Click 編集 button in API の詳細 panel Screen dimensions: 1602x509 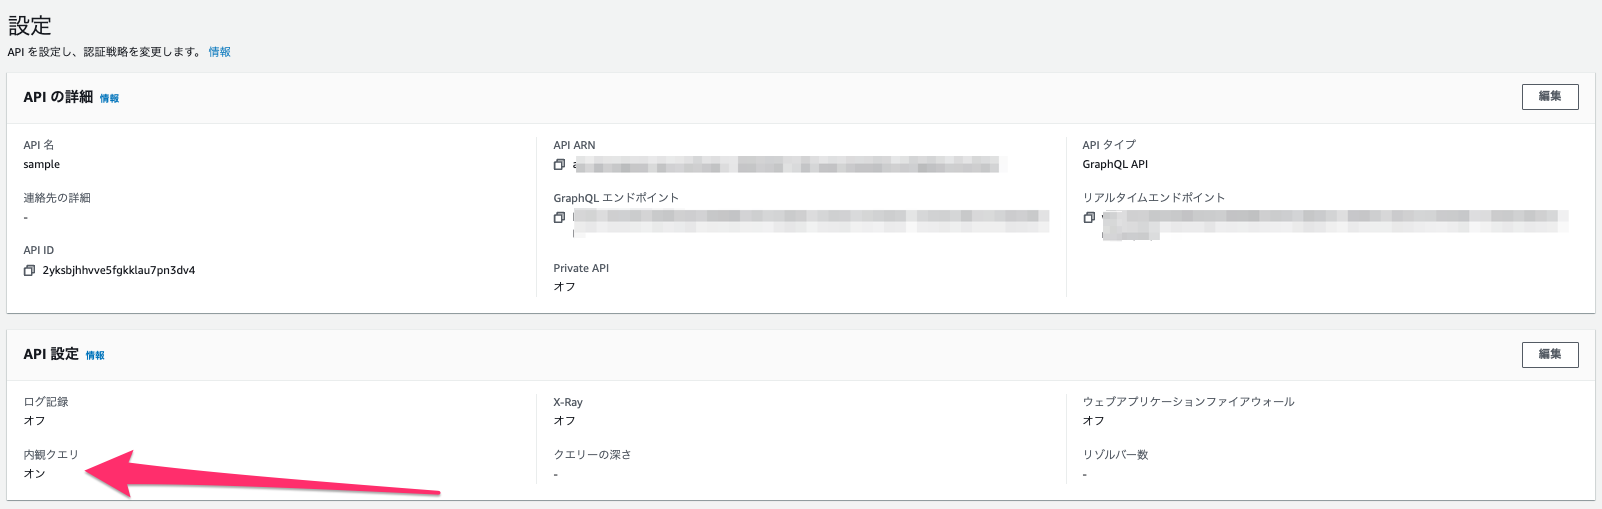[x=1550, y=97]
